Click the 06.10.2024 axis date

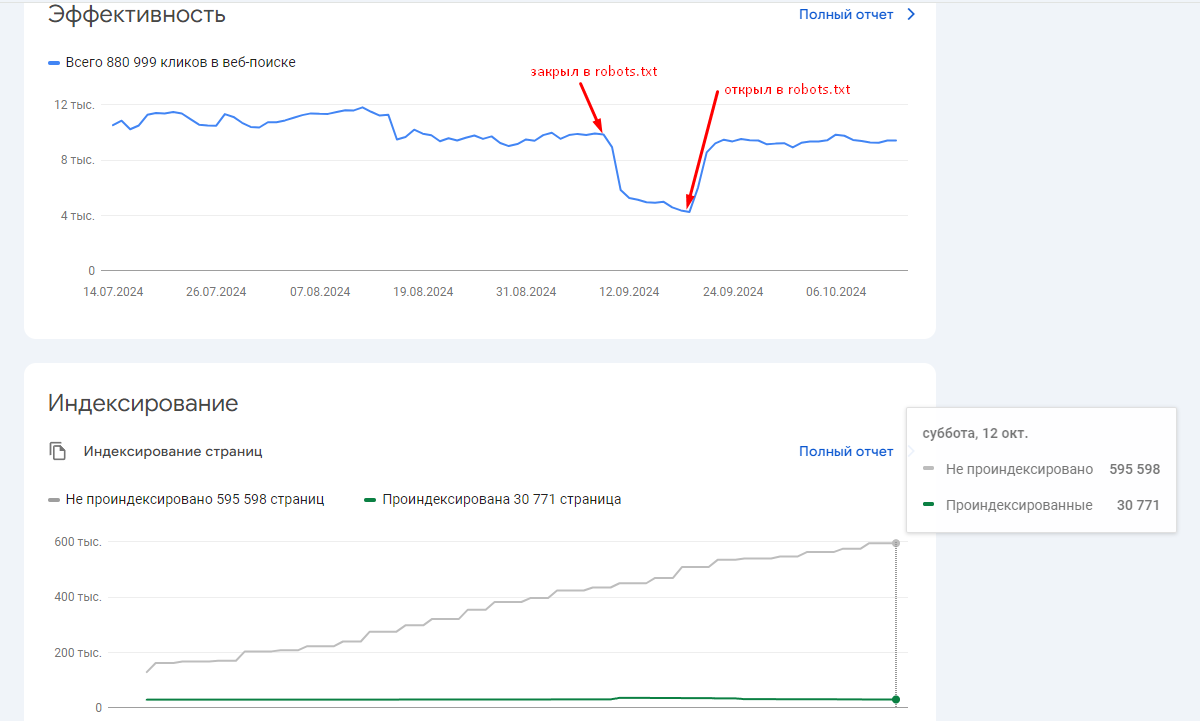click(836, 292)
